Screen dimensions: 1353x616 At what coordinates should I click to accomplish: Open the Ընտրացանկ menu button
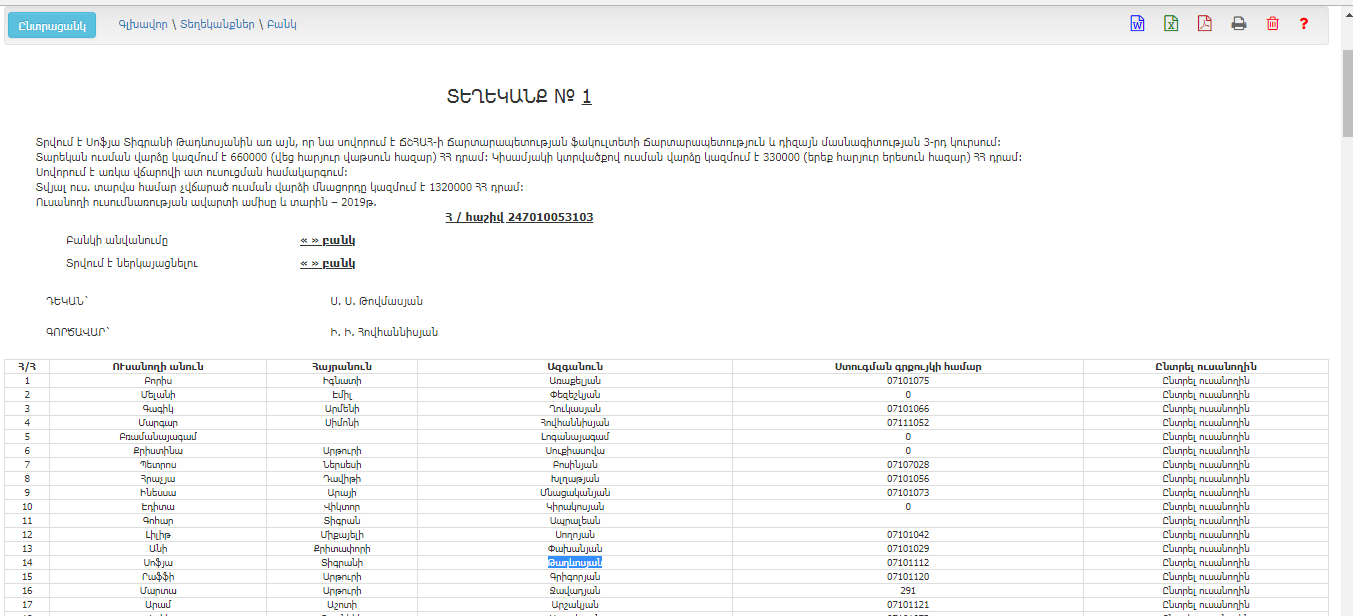pyautogui.click(x=51, y=24)
